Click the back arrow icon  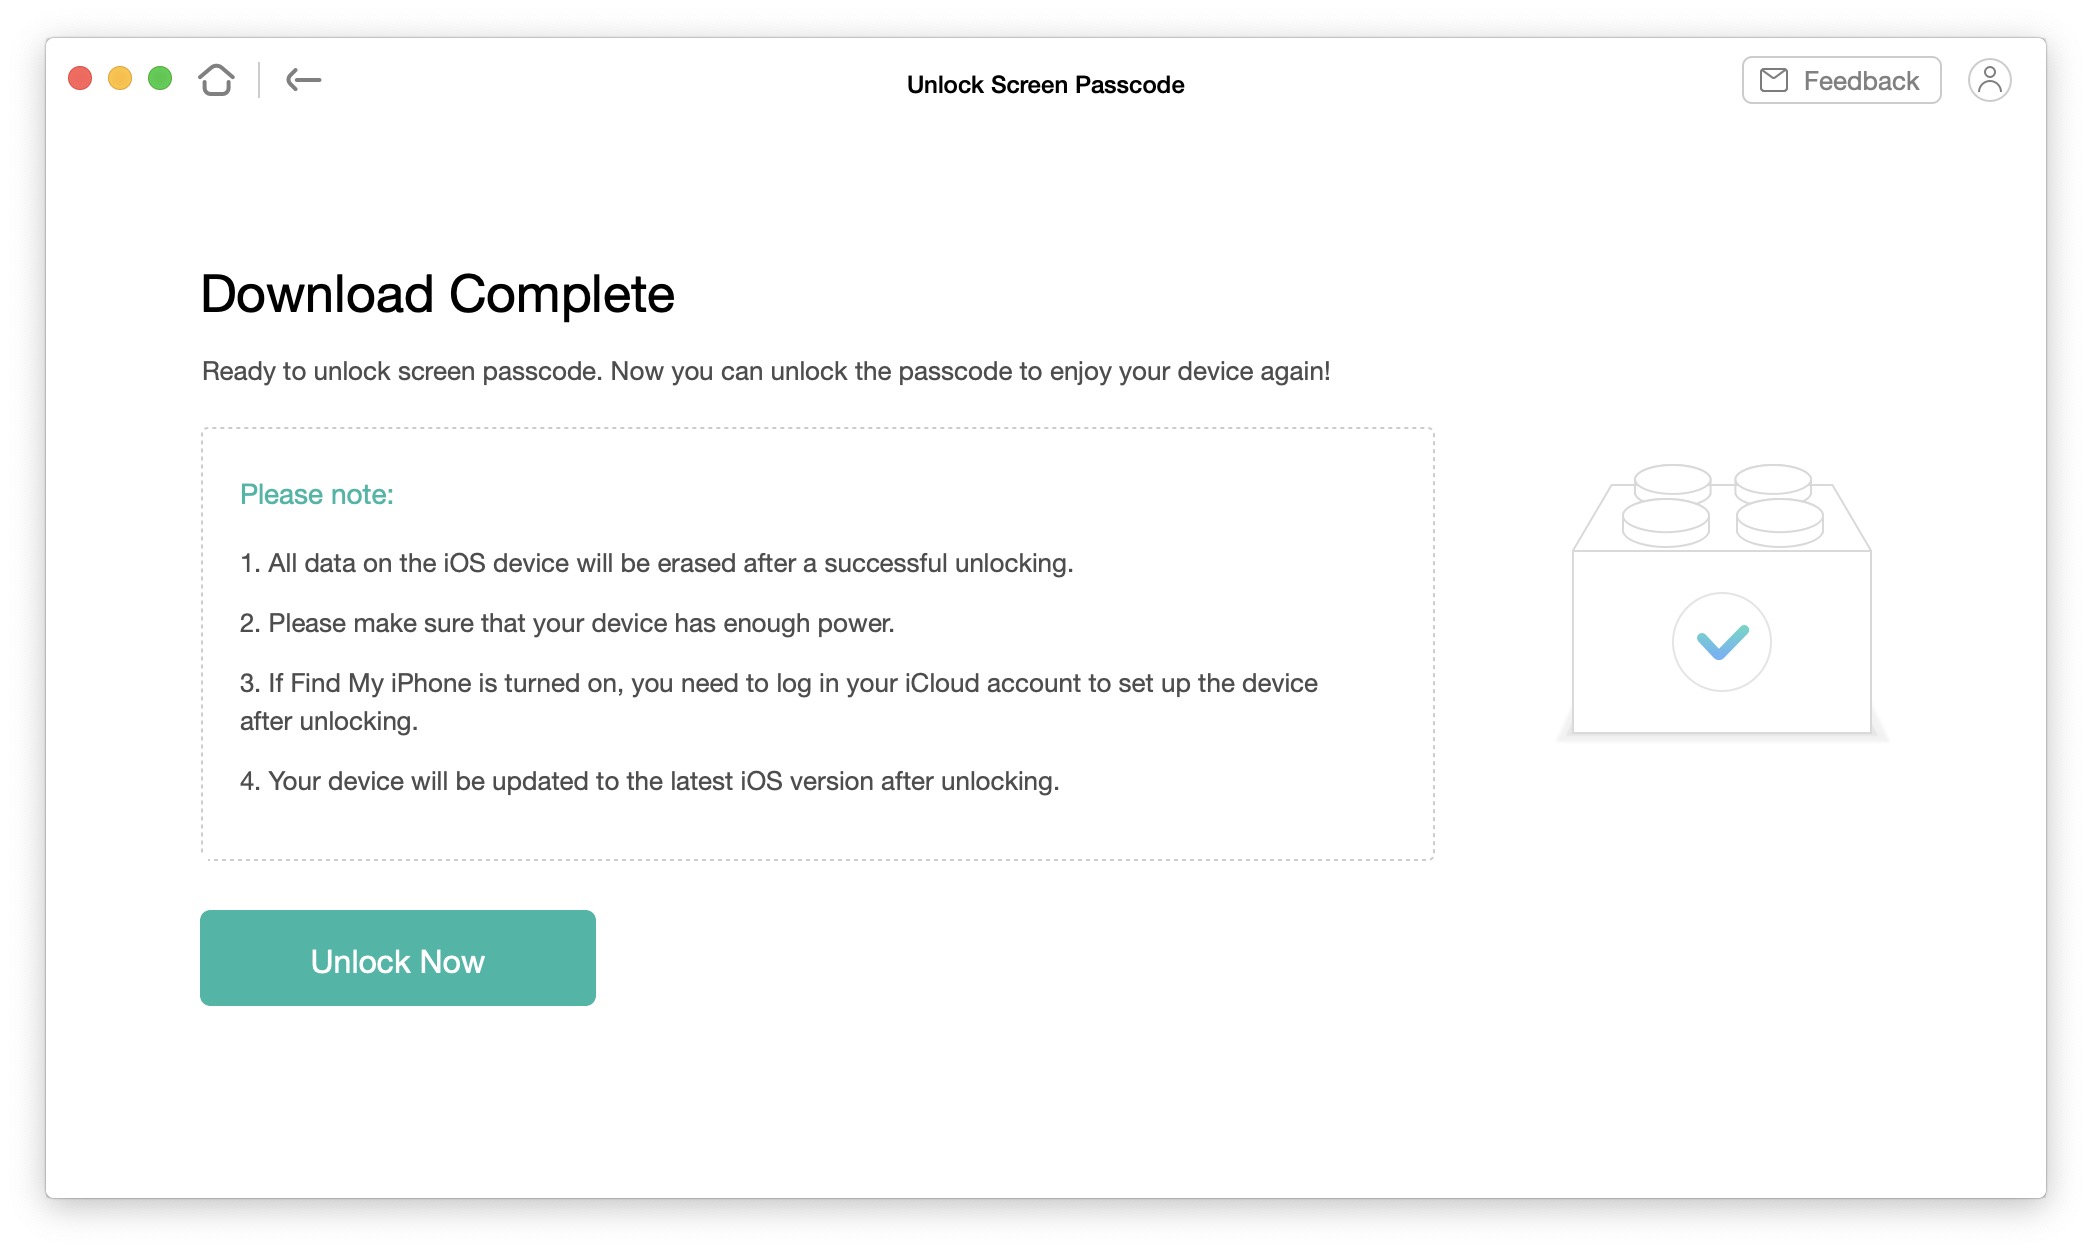pos(303,79)
